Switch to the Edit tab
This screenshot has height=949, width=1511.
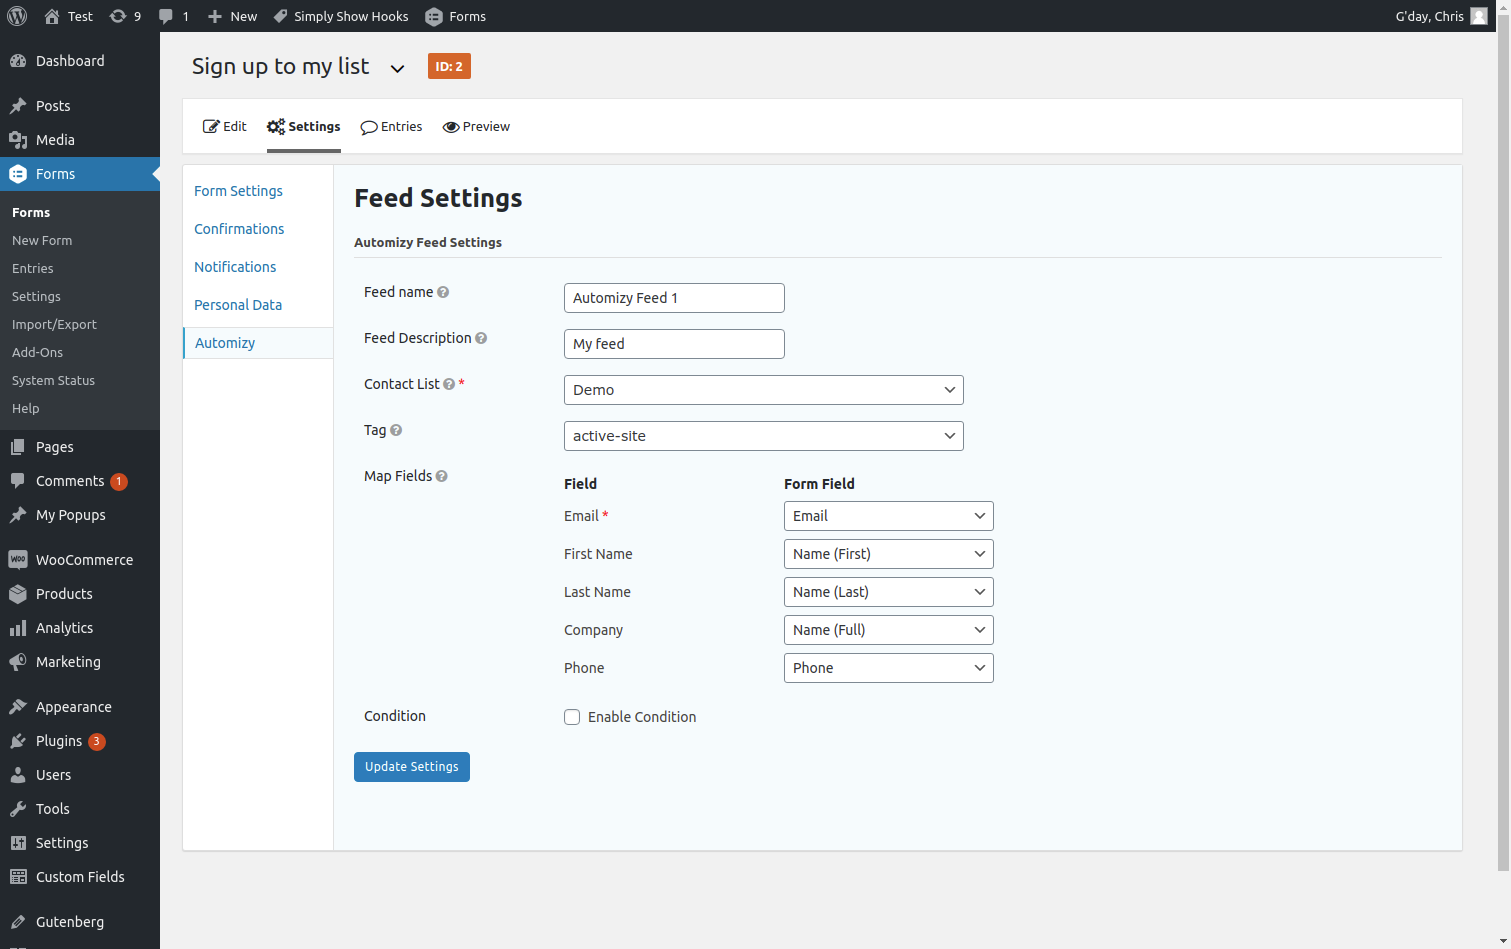[225, 127]
